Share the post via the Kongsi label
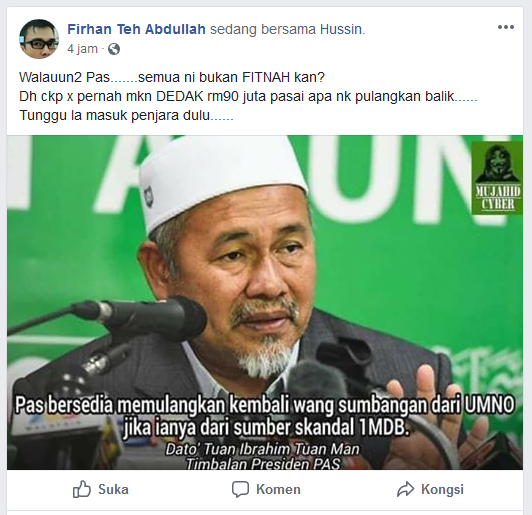Viewport: 532px width, 515px height. tap(442, 490)
